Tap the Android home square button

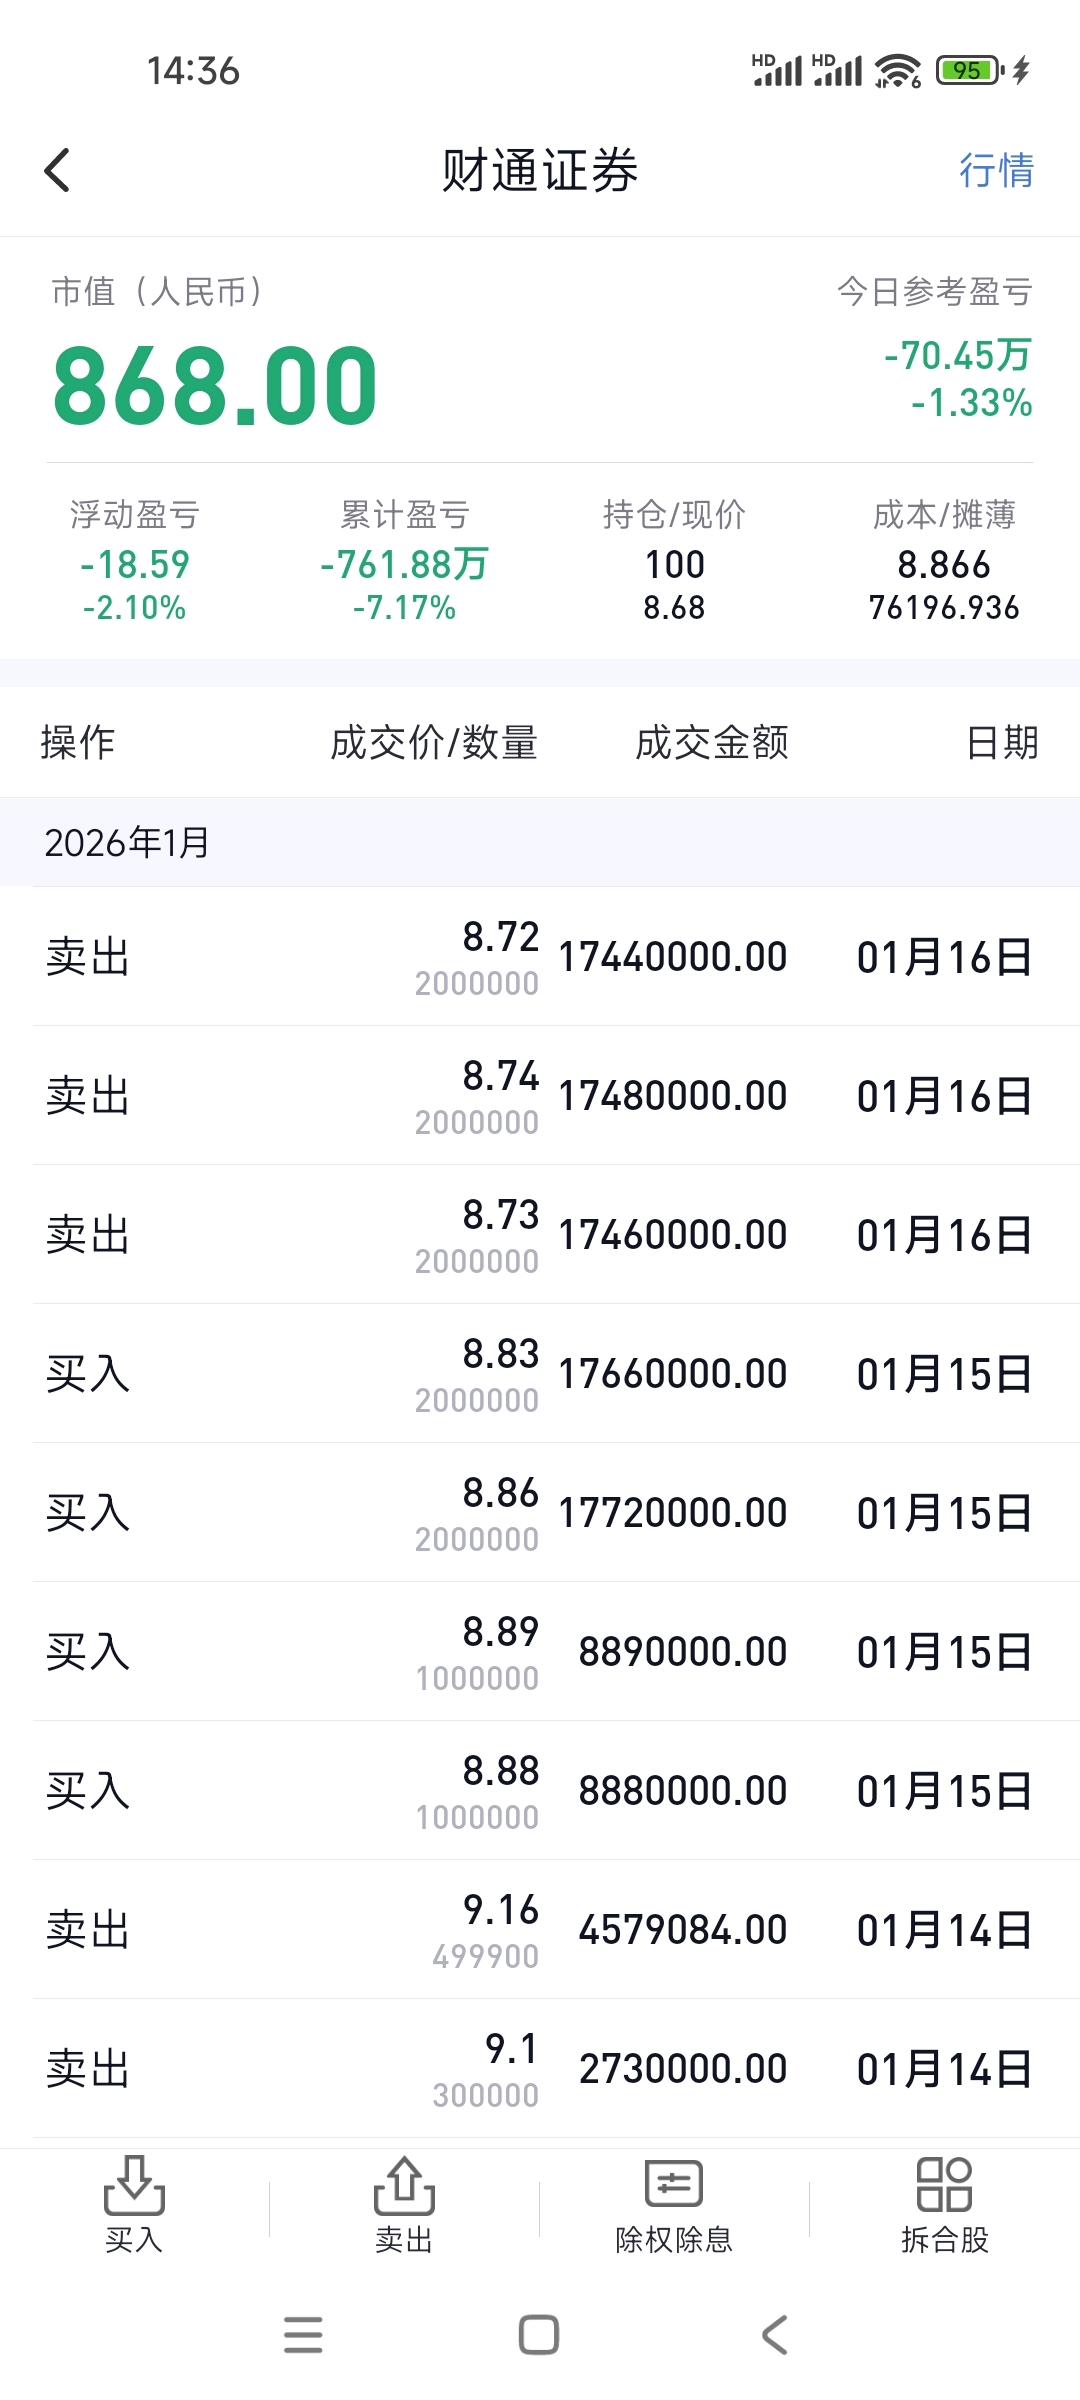tap(539, 2335)
